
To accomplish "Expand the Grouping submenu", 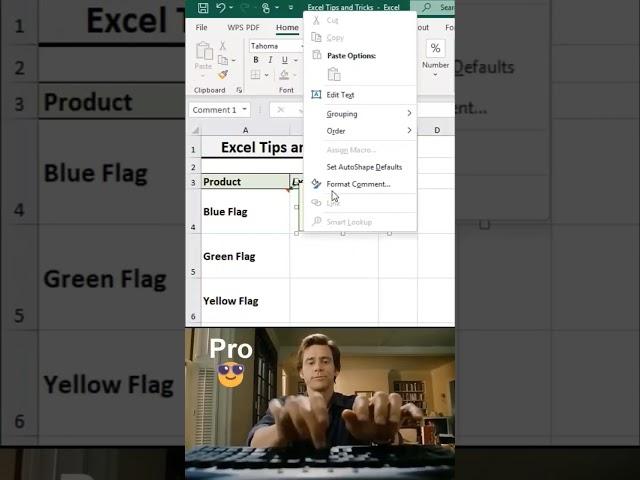I will (x=361, y=114).
